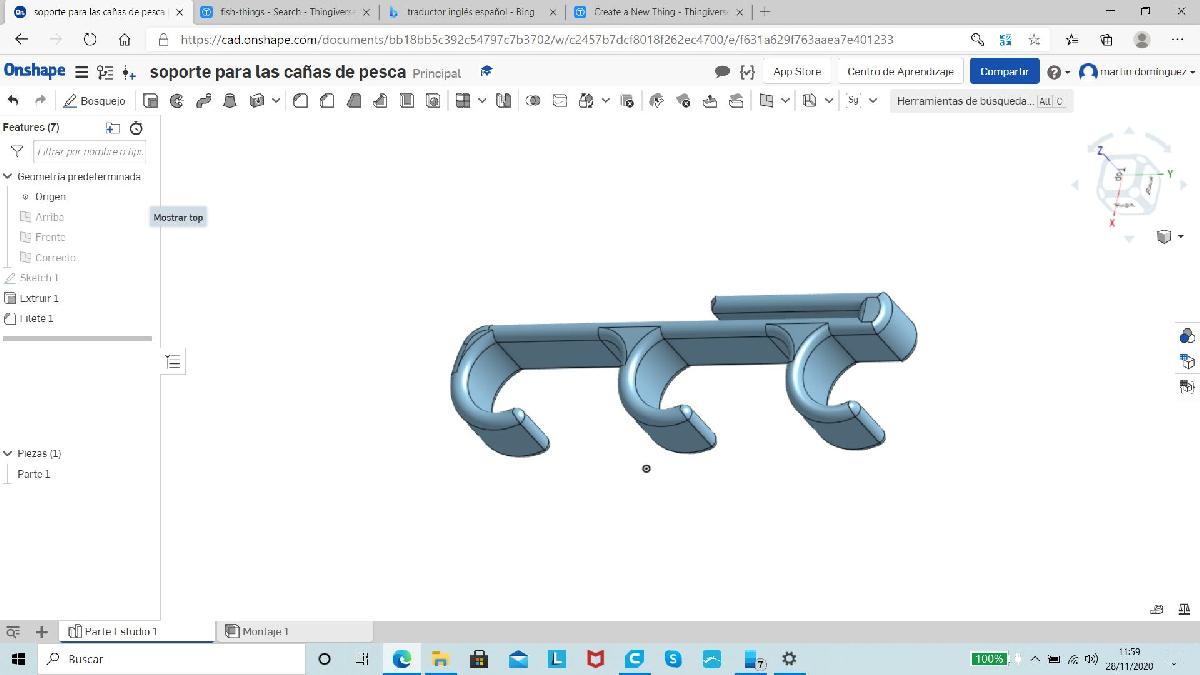Collapse Geometría predeterminada group

8,177
